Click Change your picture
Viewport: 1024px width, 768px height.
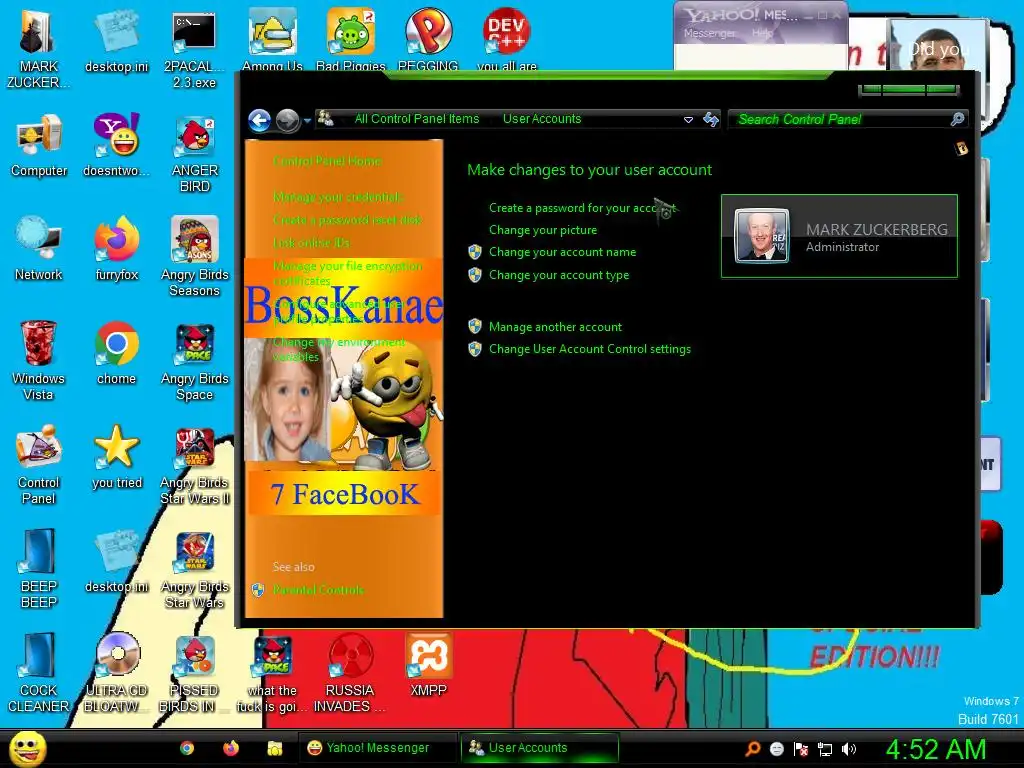point(543,230)
